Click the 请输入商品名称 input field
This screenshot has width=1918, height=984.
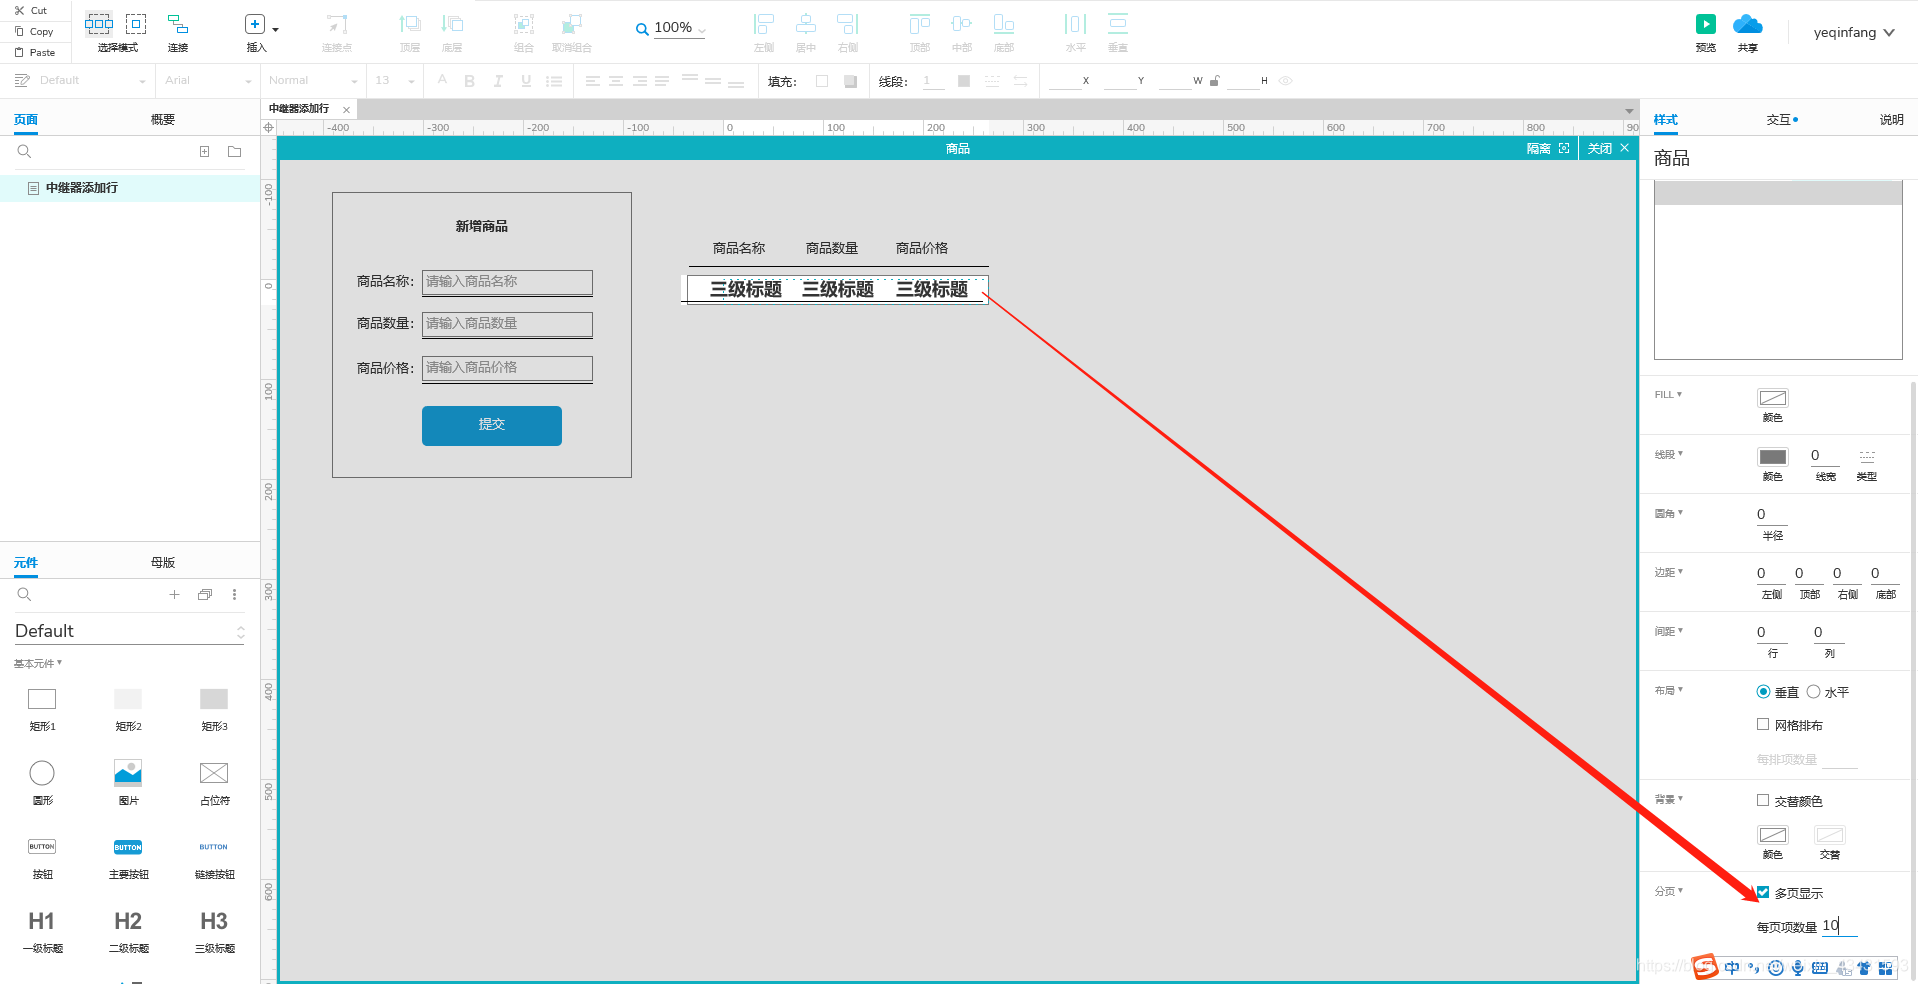pos(507,282)
